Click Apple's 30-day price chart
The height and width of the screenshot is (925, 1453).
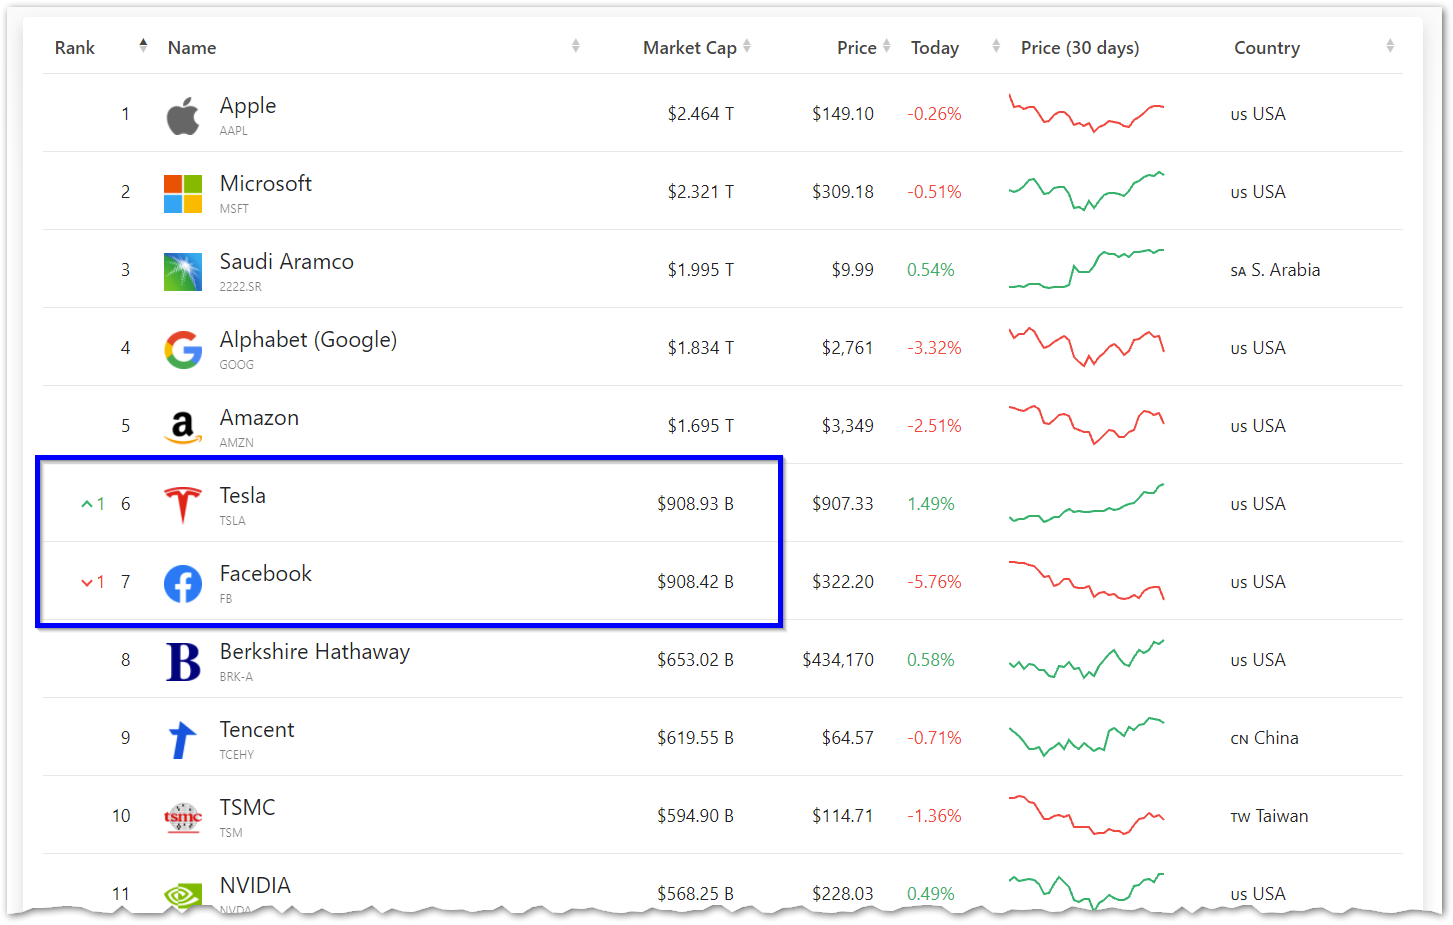1087,113
